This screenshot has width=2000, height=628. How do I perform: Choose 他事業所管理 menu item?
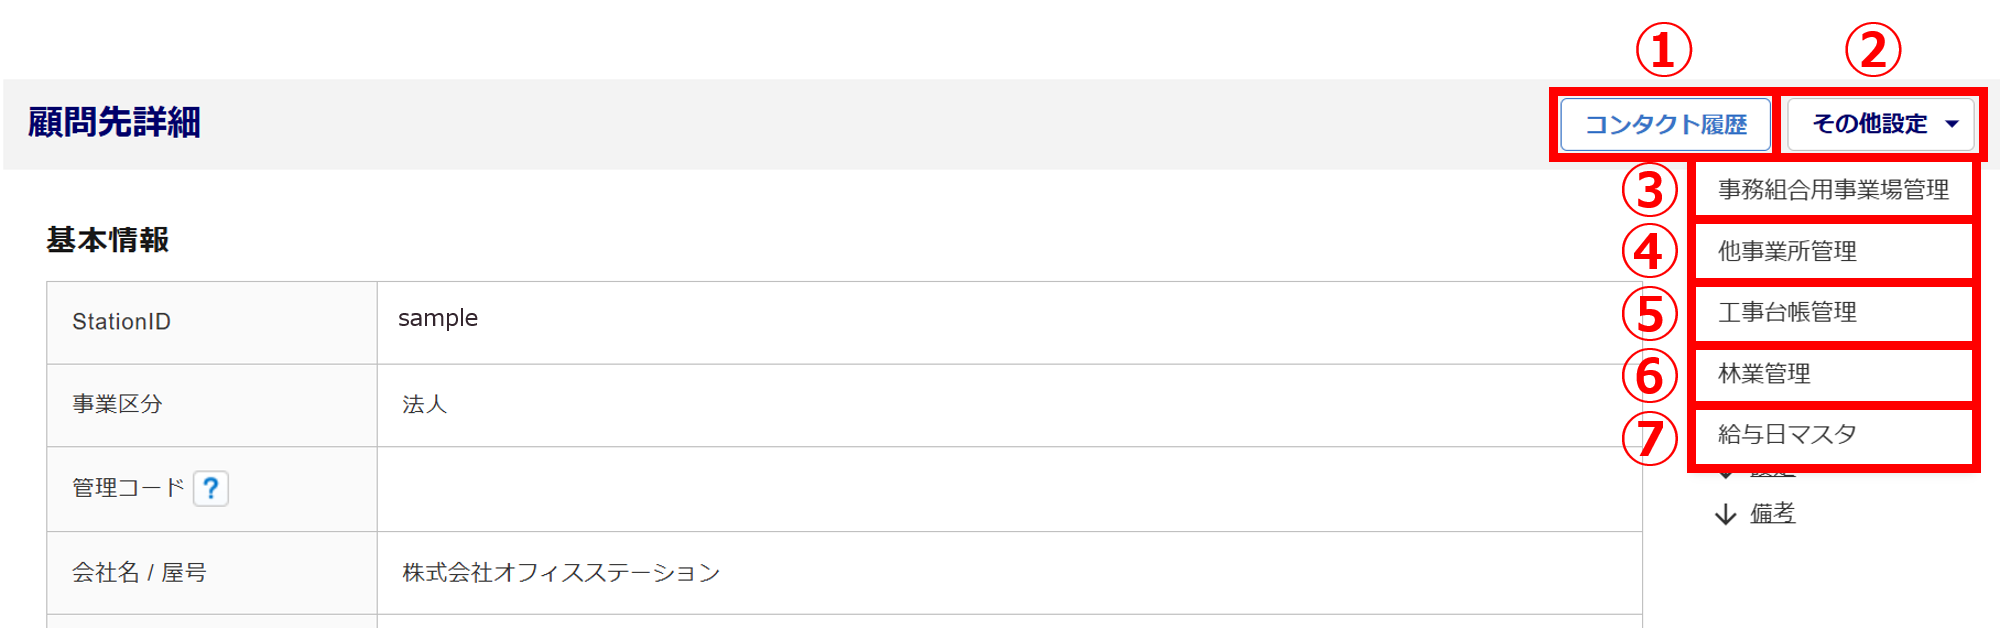point(1787,251)
